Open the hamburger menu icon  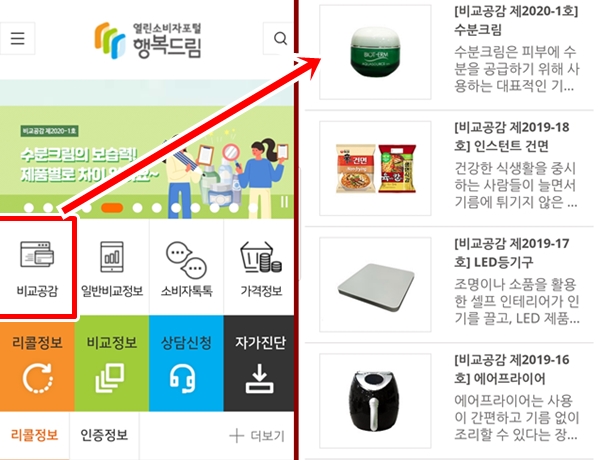pyautogui.click(x=17, y=38)
